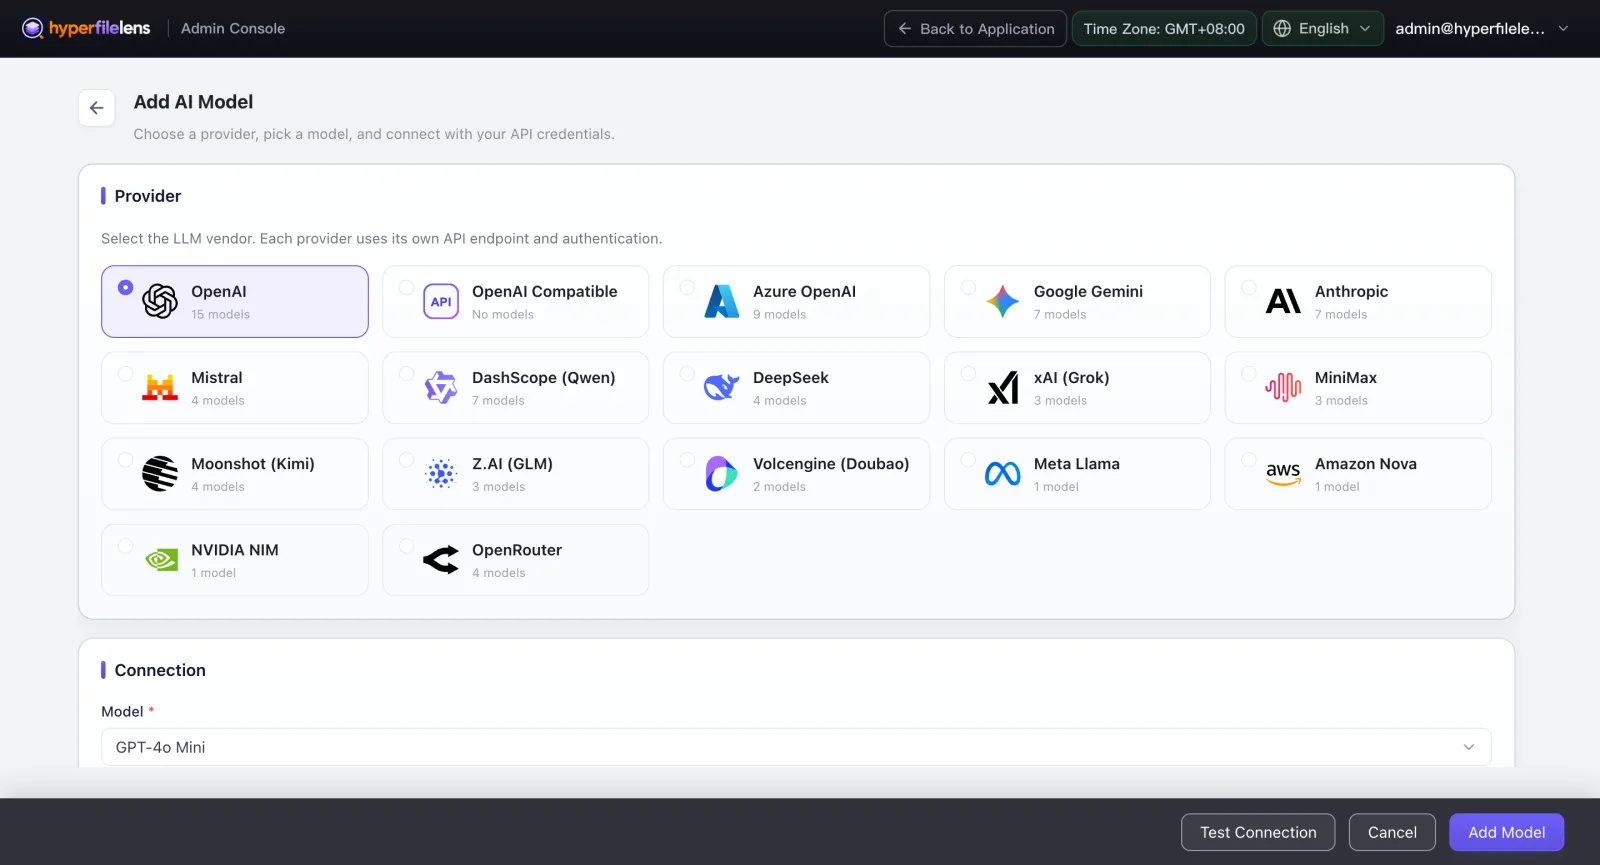Image resolution: width=1600 pixels, height=865 pixels.
Task: Click the Model dropdown chevron arrow
Action: tap(1469, 747)
